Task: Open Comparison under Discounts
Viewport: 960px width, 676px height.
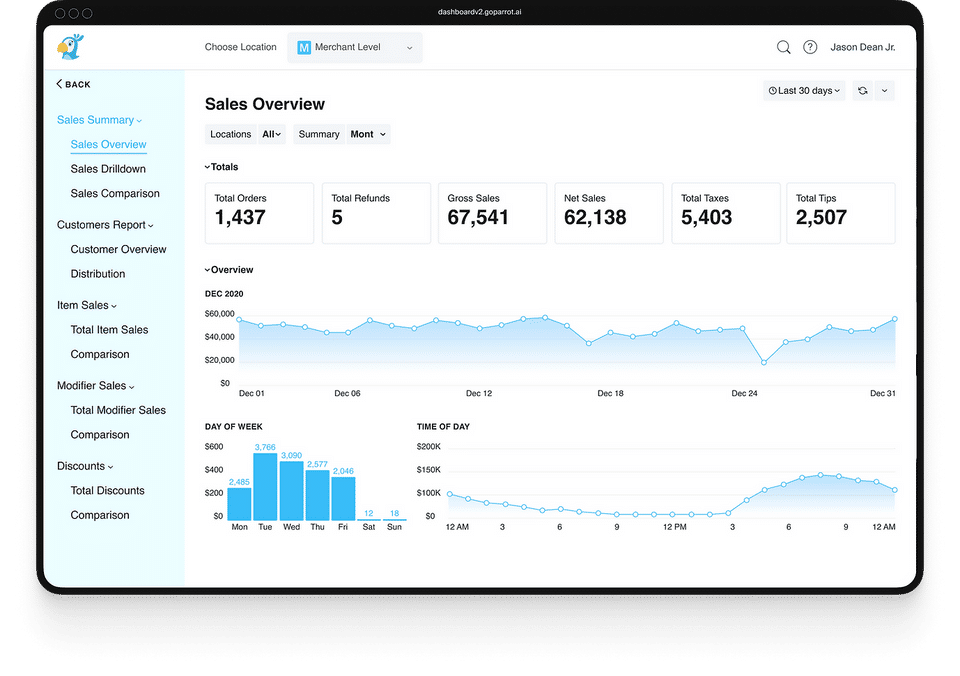Action: point(100,515)
